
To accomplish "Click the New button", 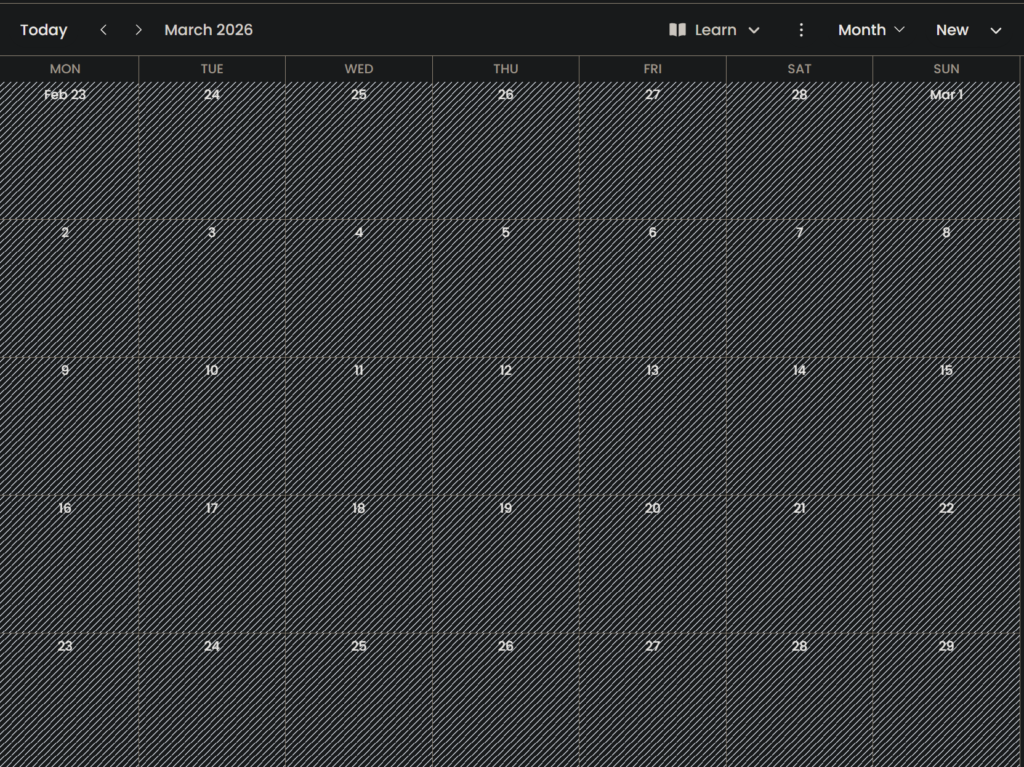I will (x=951, y=30).
